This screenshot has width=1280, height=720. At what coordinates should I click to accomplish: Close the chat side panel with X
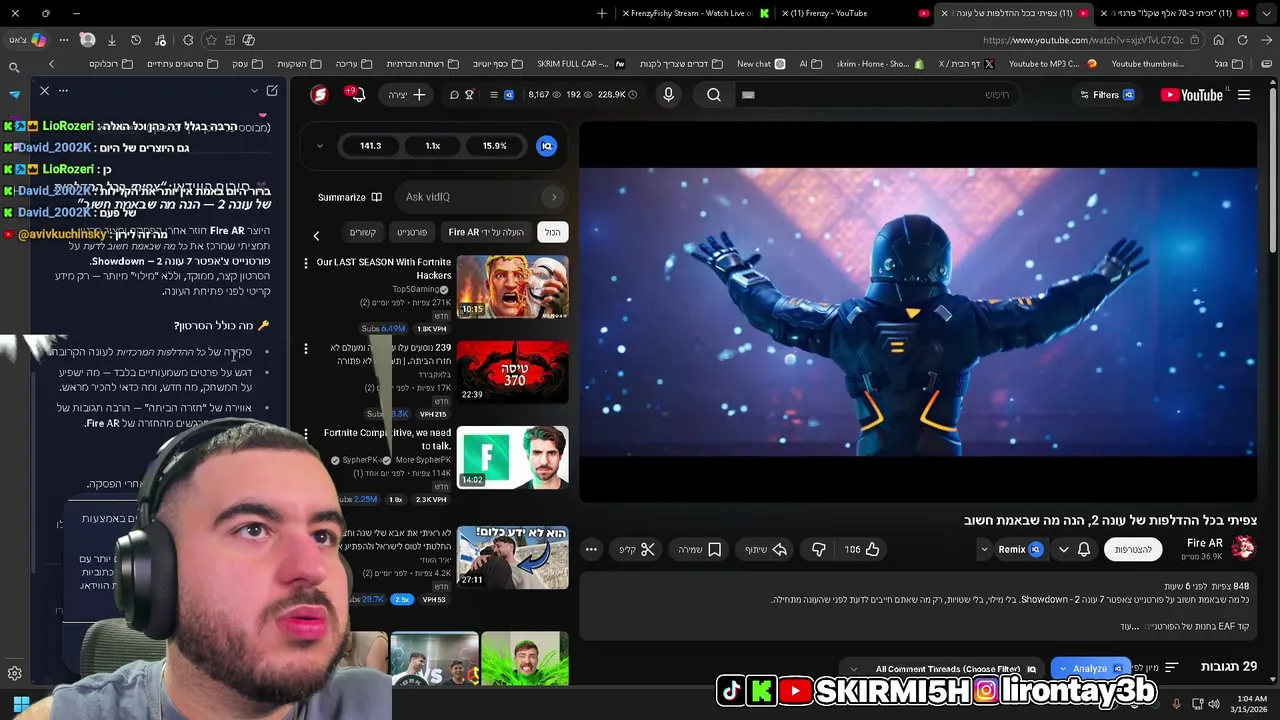click(44, 91)
